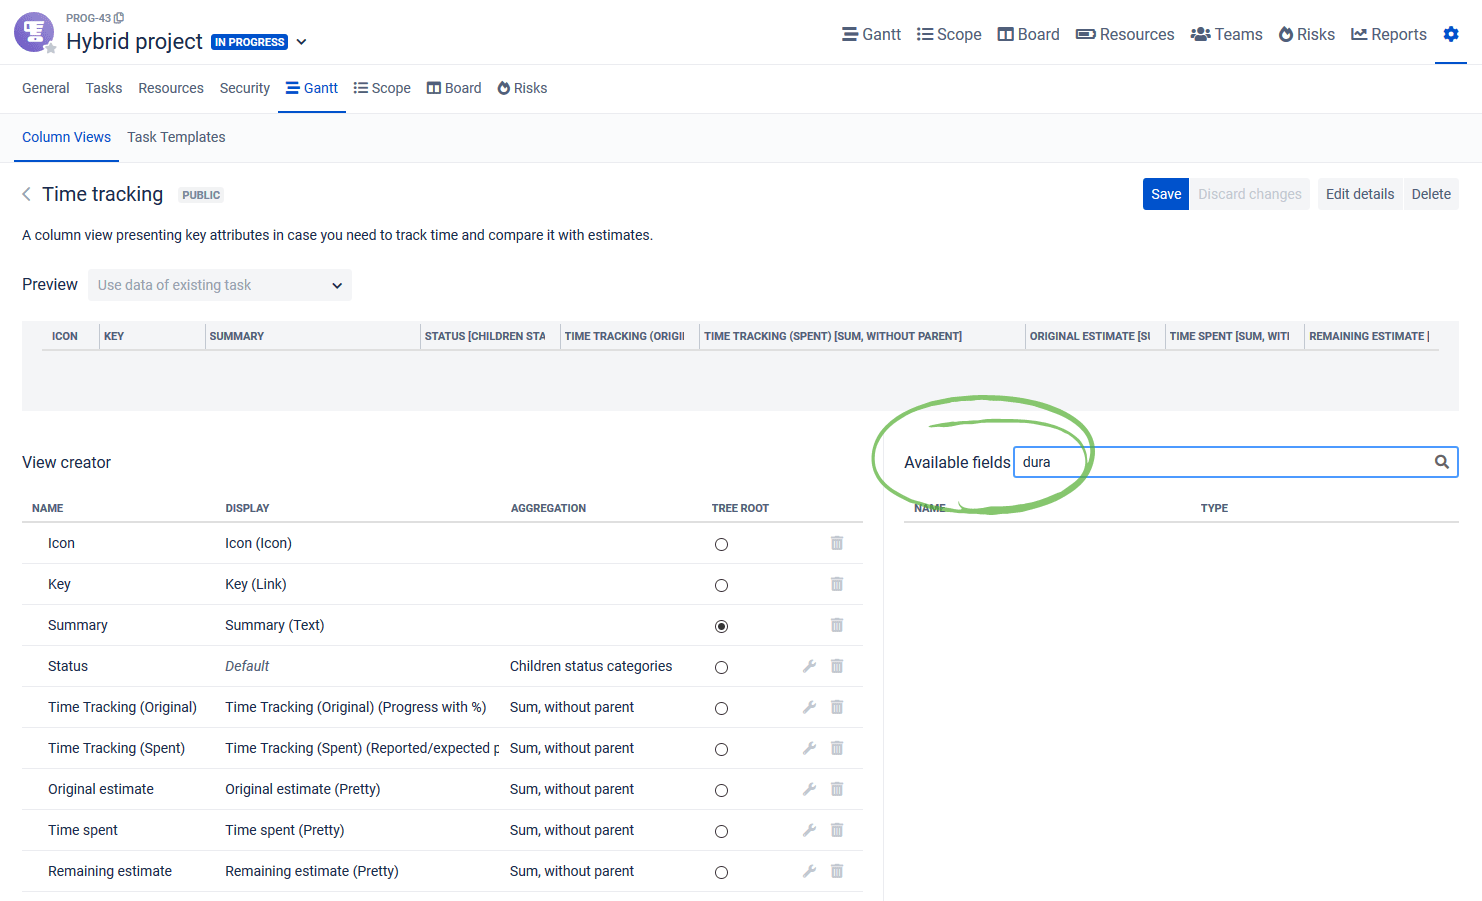The height and width of the screenshot is (901, 1482).
Task: Click the Teams icon in top navigation
Action: 1226,34
